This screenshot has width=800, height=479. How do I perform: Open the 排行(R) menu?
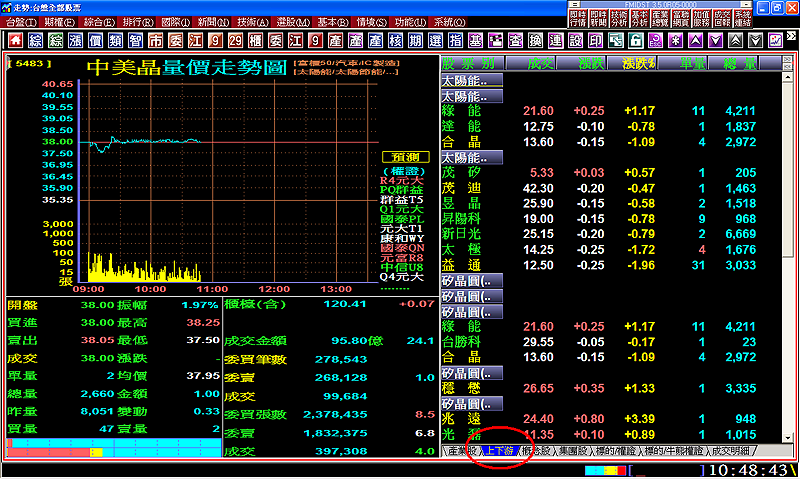138,22
